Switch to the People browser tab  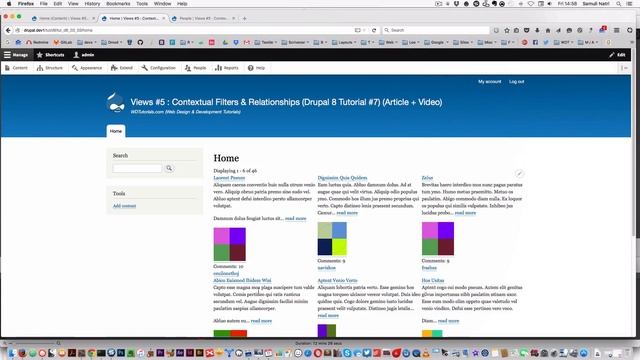click(203, 18)
